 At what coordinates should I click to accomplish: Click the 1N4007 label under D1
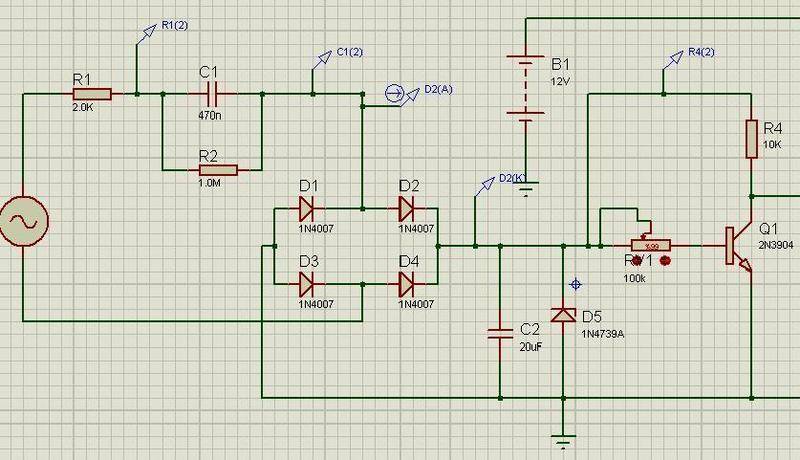pyautogui.click(x=316, y=228)
